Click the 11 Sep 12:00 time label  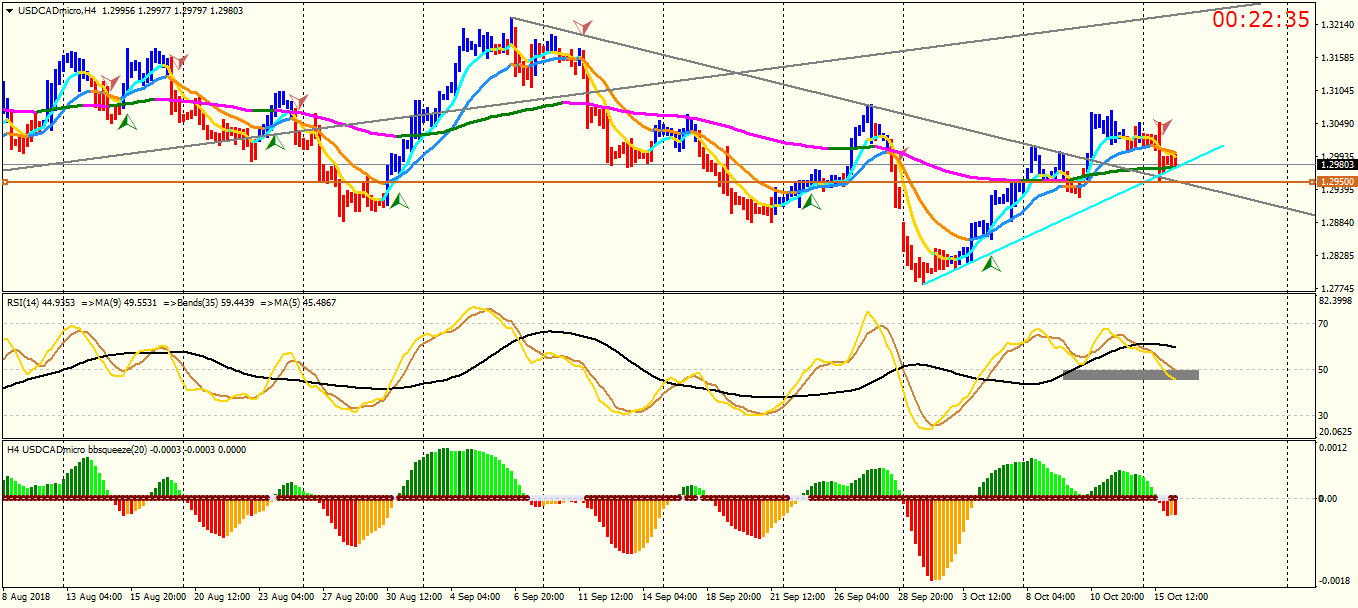coord(606,597)
